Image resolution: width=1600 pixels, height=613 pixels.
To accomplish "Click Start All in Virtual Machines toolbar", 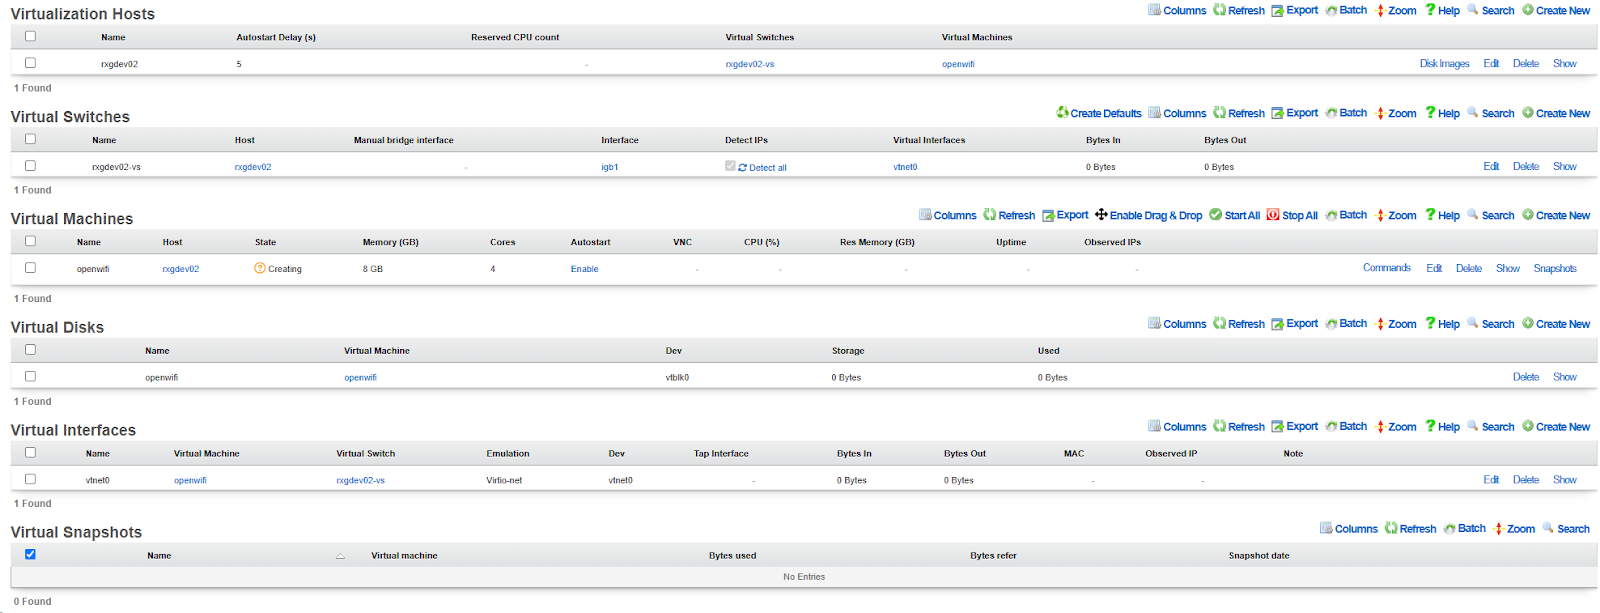I will [1234, 215].
